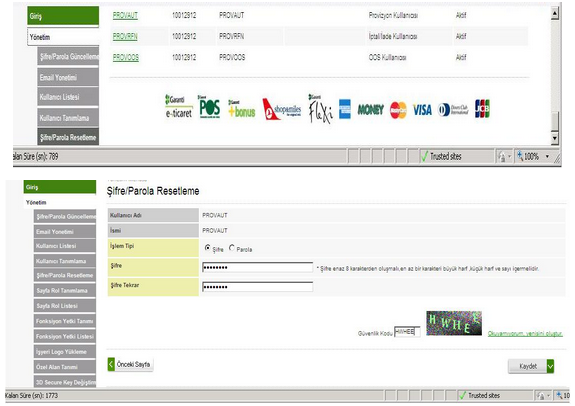Screen dimensions: 575x406
Task: Select the Parola radio option
Action: tap(232, 248)
